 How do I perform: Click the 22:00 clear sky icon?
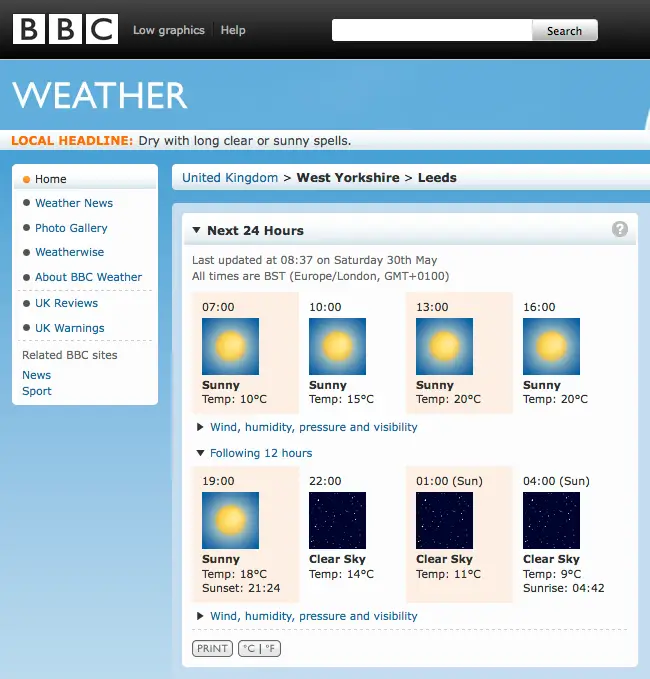337,521
